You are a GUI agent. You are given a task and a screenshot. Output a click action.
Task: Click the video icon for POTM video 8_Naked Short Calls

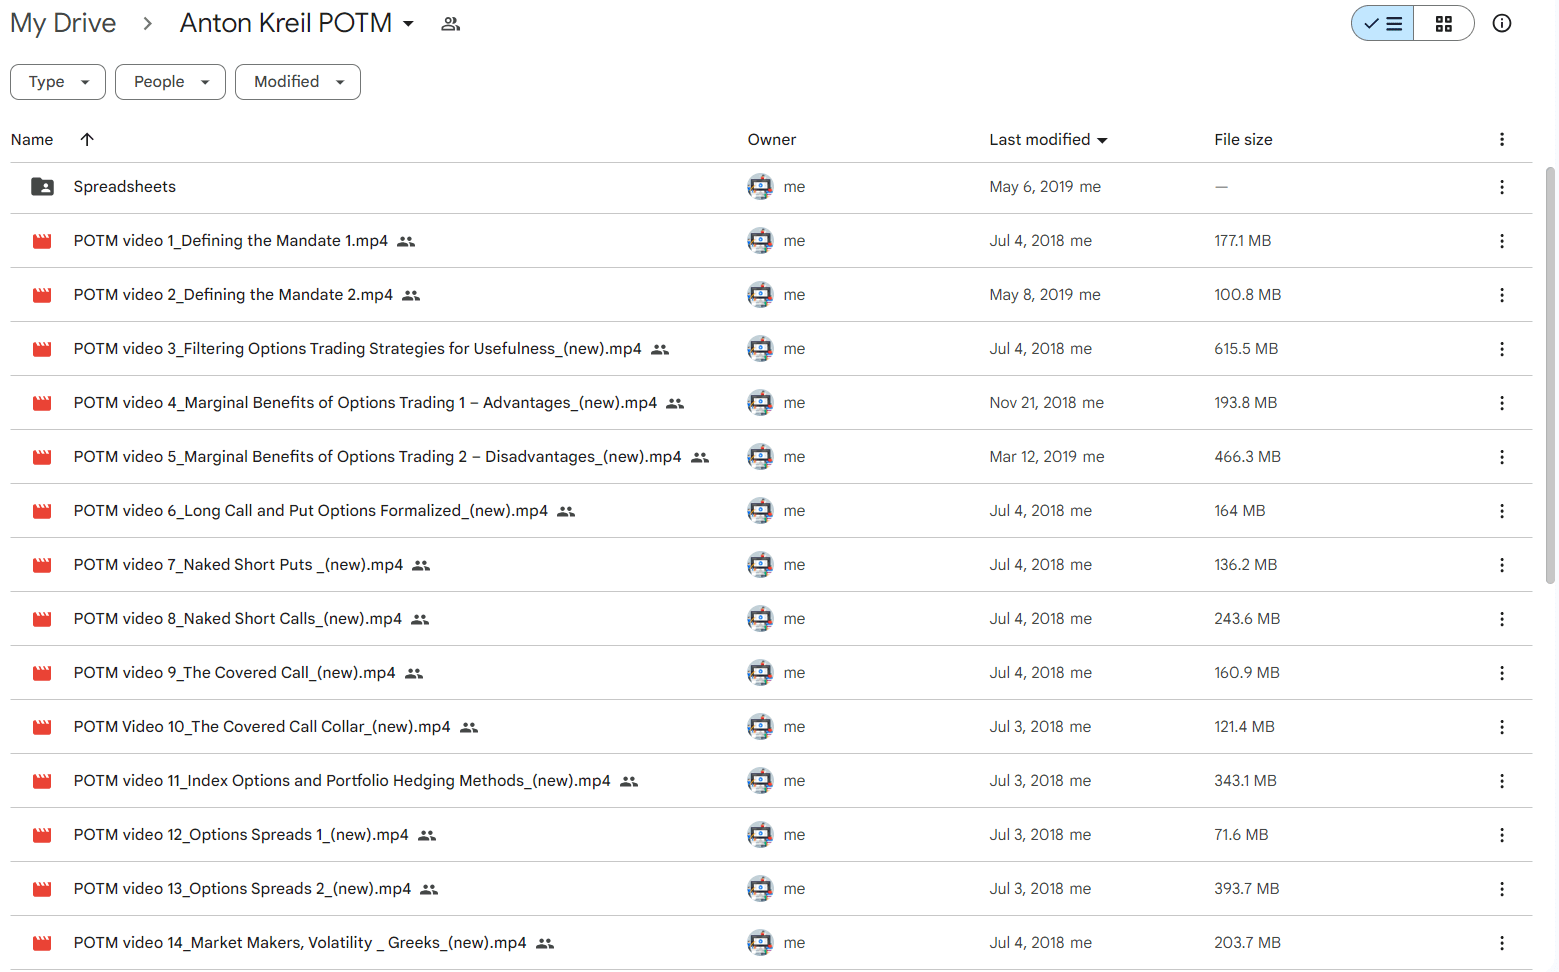(x=42, y=619)
